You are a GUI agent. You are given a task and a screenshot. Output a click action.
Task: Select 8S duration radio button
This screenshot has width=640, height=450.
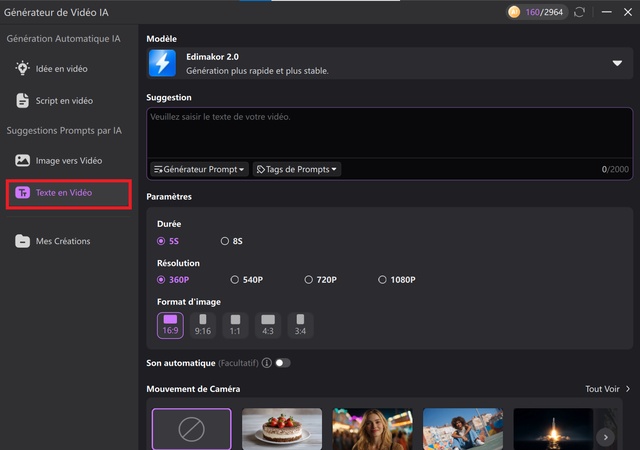(x=225, y=241)
